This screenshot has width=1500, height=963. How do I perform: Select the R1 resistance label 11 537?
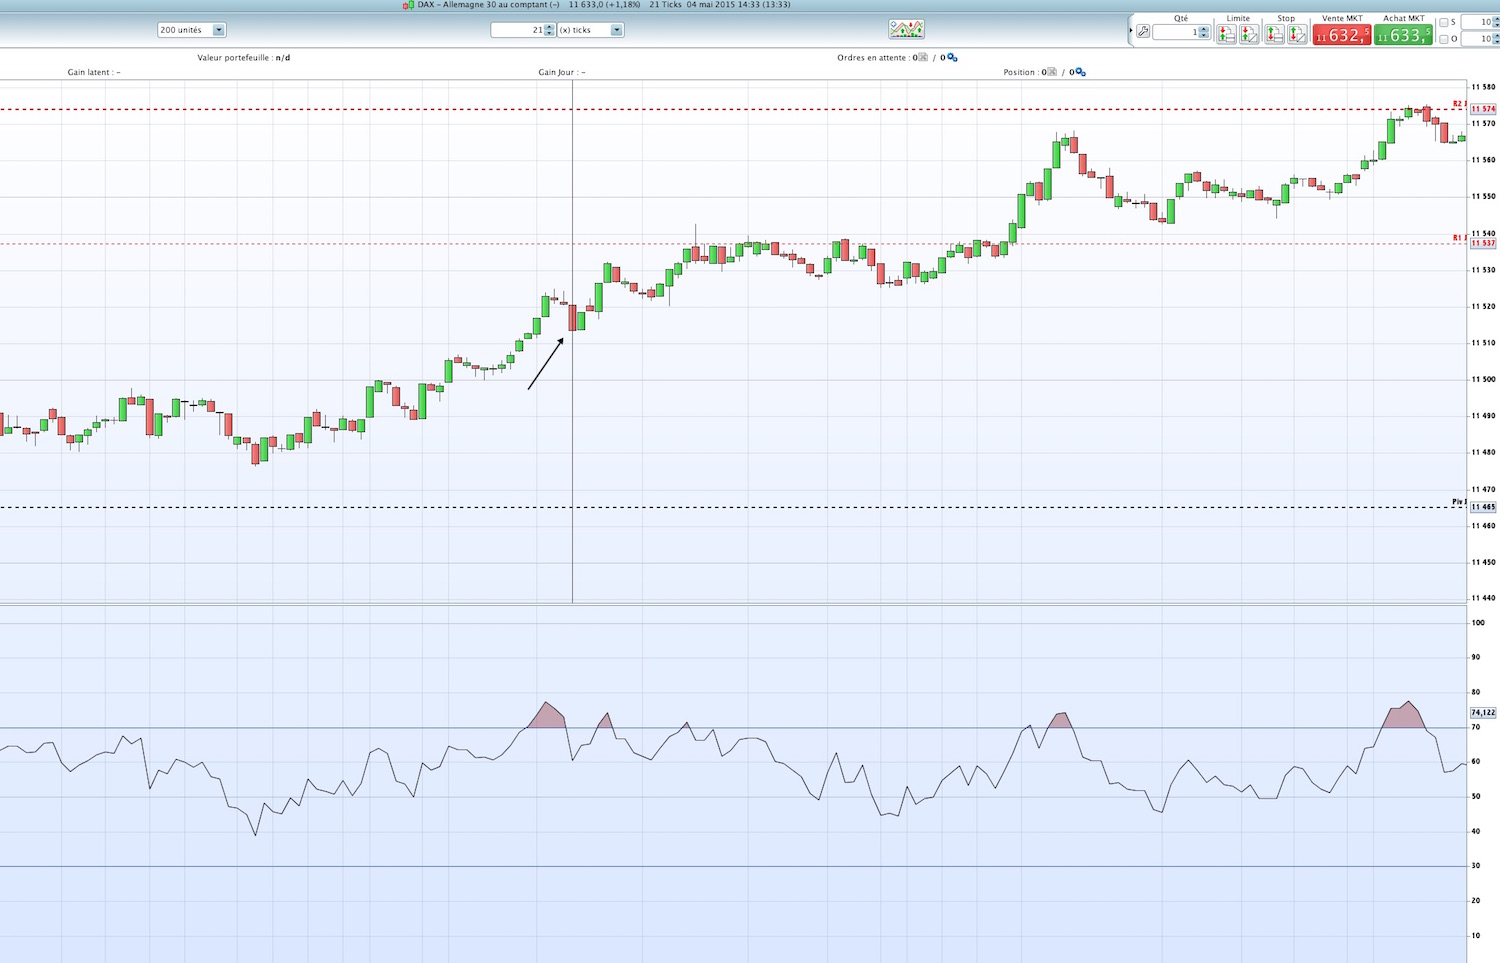[x=1483, y=243]
